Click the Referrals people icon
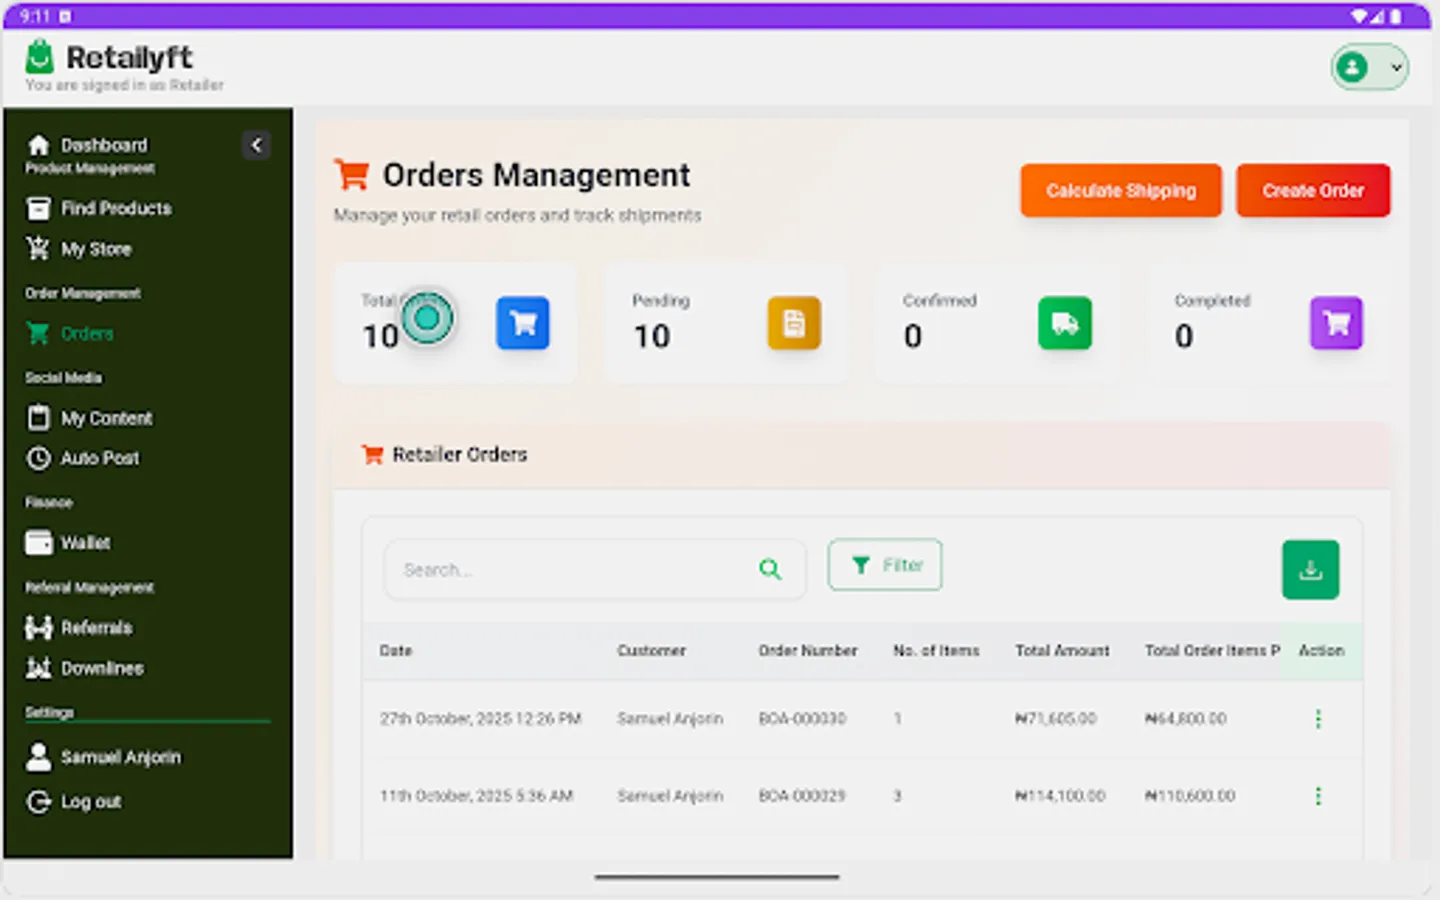Image resolution: width=1440 pixels, height=900 pixels. [38, 628]
